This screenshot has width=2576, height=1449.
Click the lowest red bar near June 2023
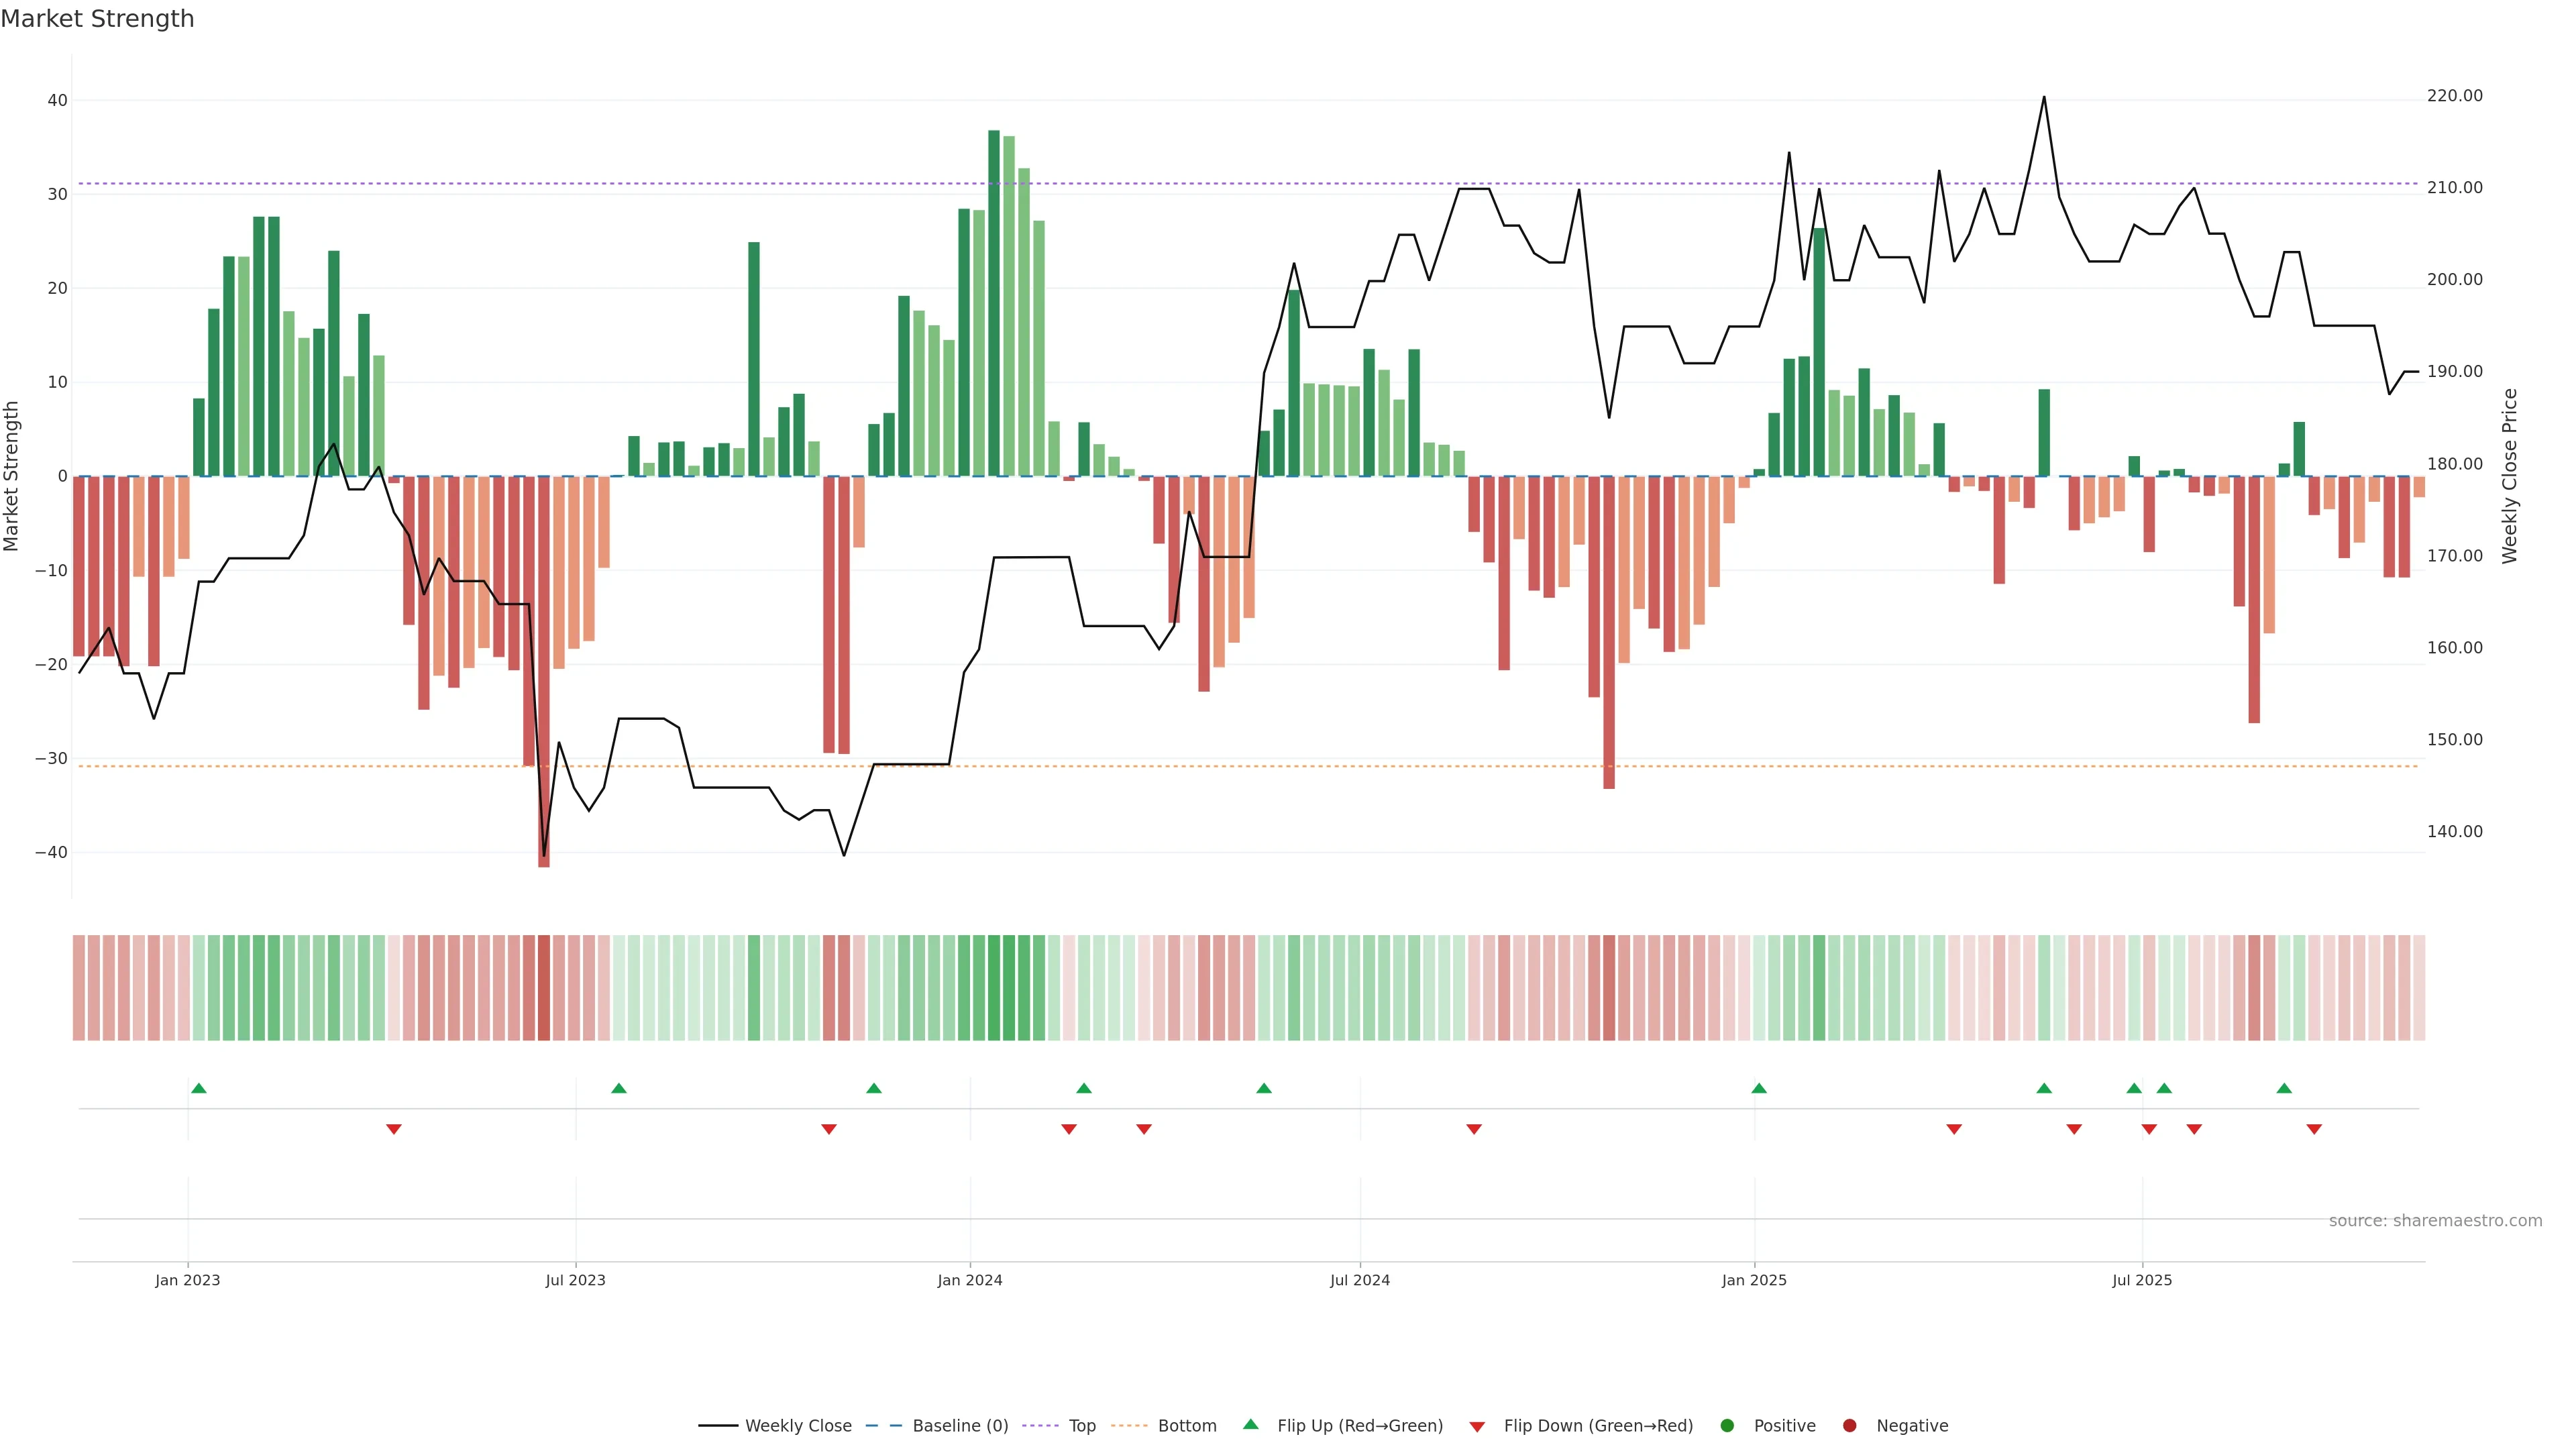click(544, 670)
